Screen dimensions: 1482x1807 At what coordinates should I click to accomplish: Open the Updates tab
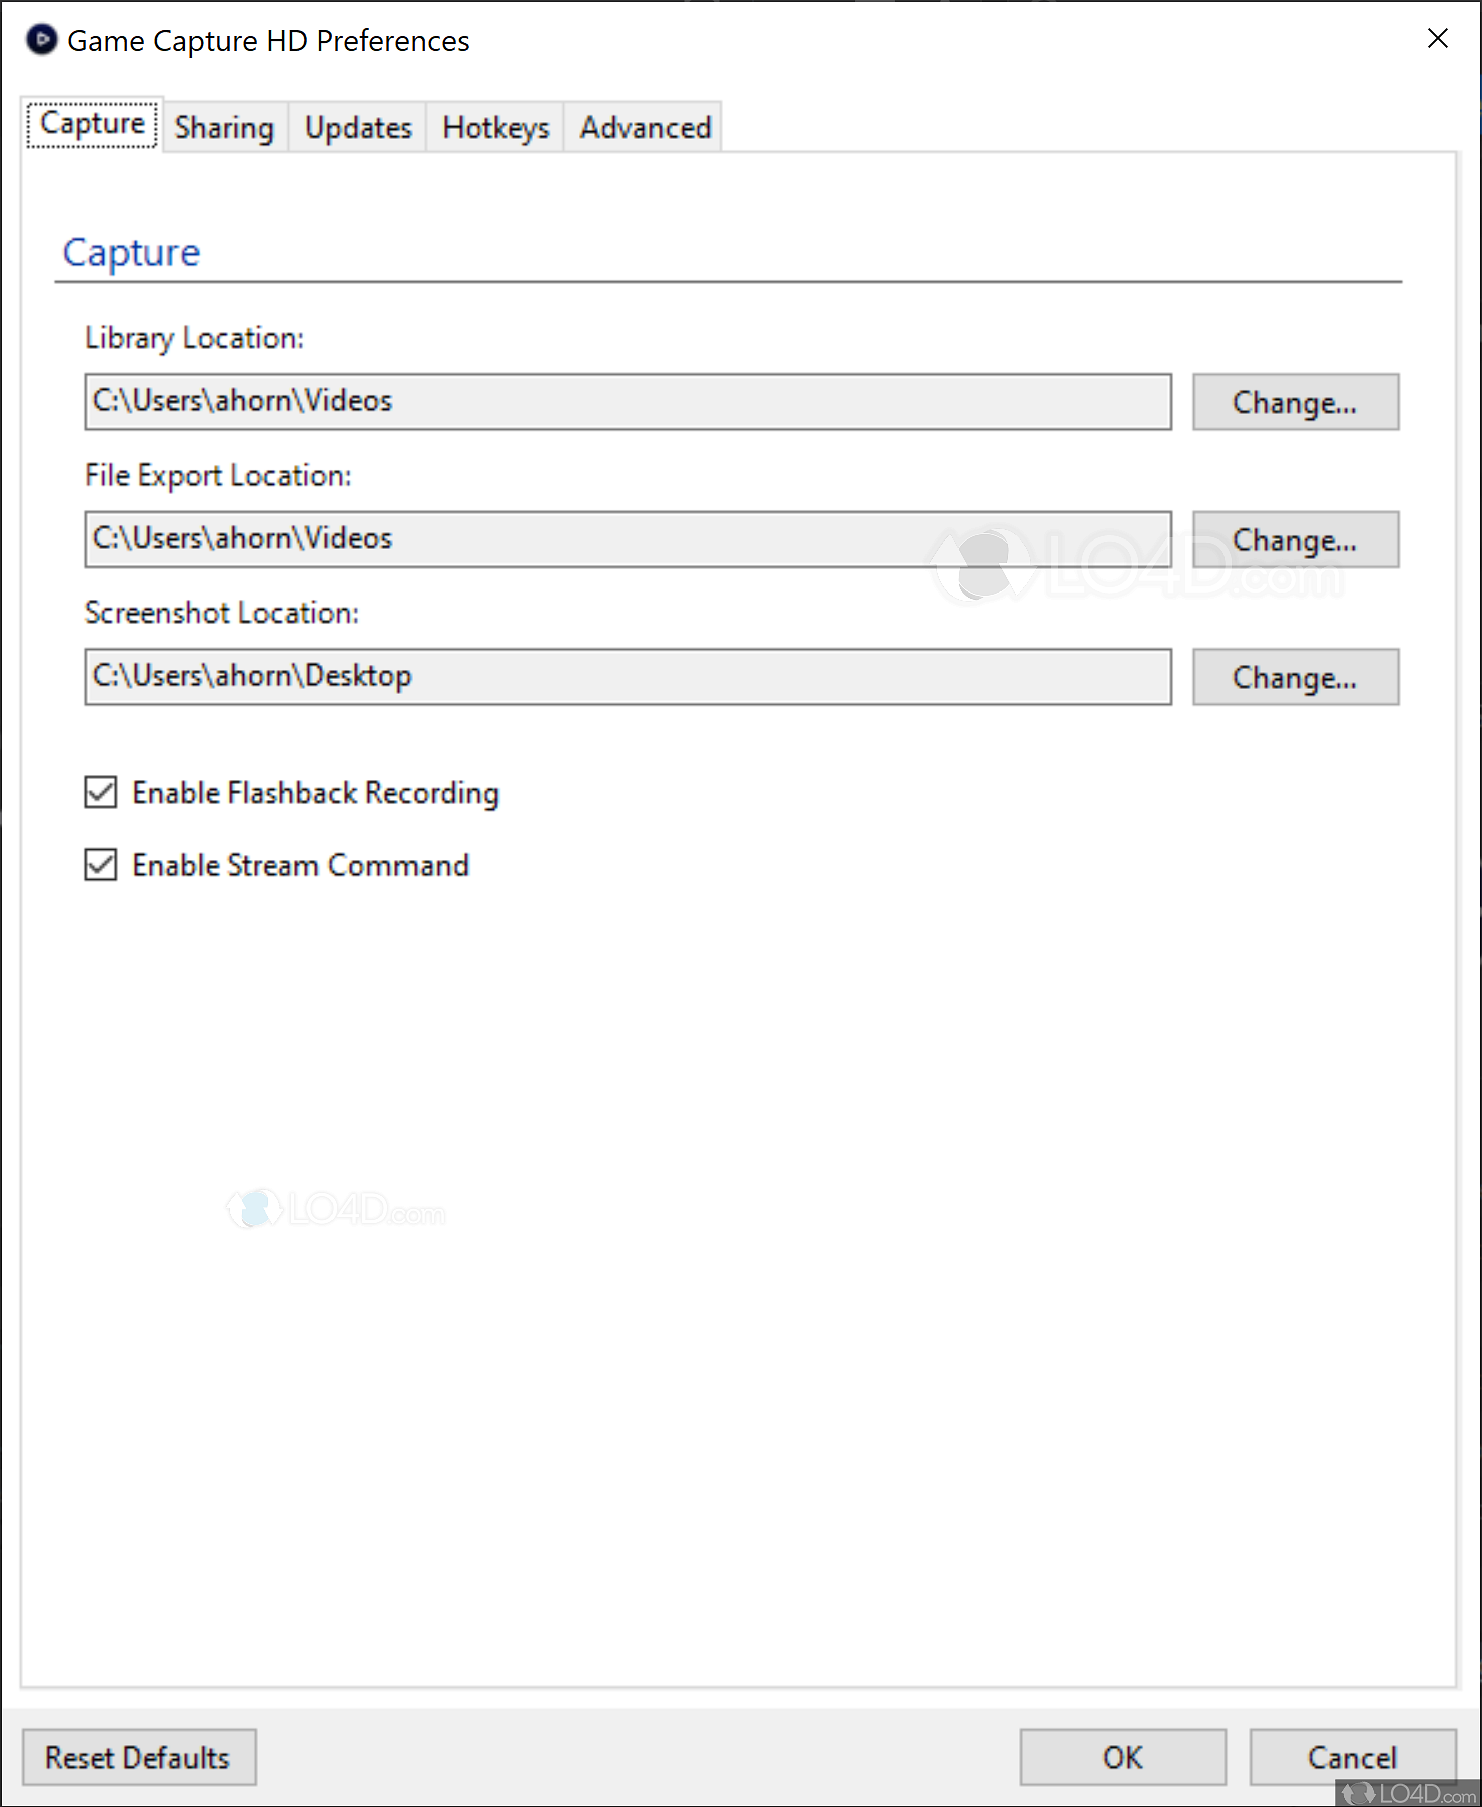357,127
